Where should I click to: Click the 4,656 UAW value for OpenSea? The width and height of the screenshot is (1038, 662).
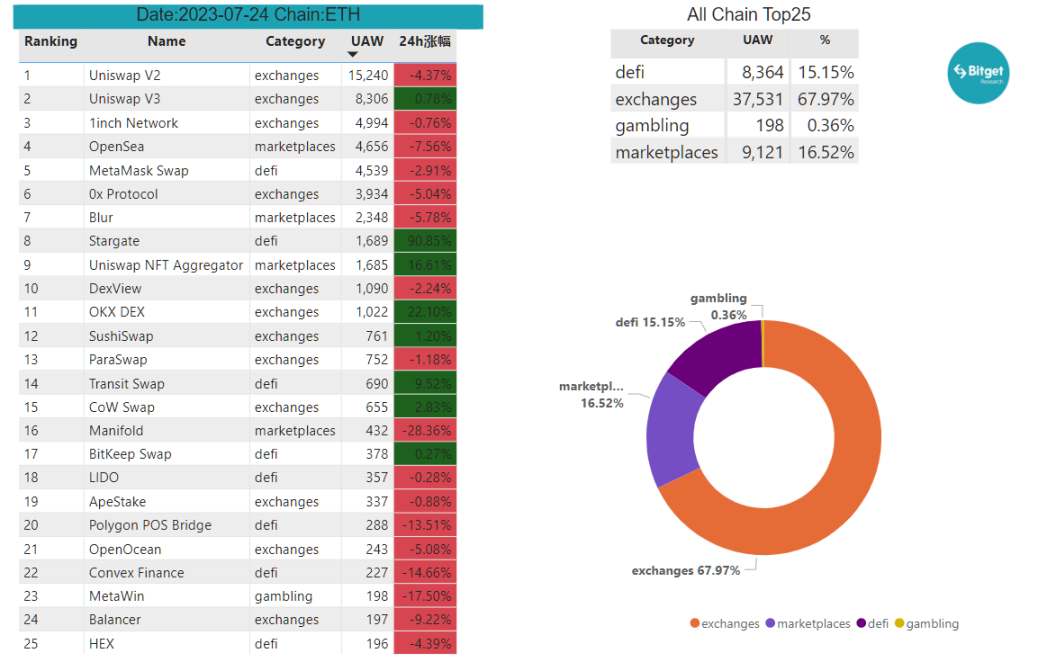[x=371, y=146]
